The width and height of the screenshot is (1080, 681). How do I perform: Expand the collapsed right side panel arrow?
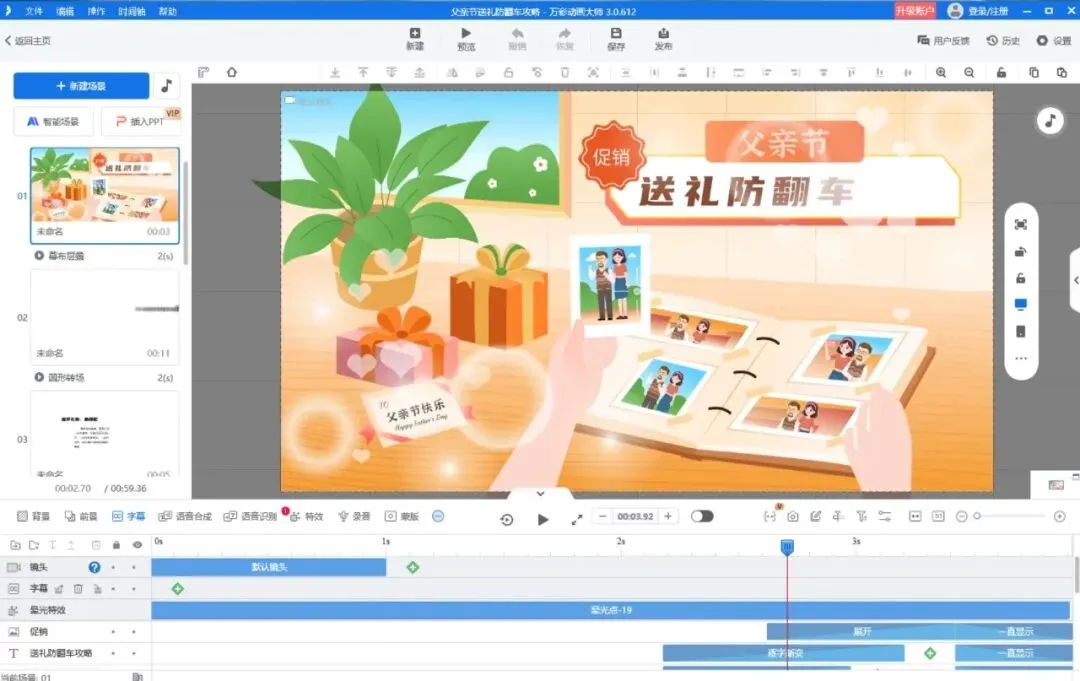1075,280
